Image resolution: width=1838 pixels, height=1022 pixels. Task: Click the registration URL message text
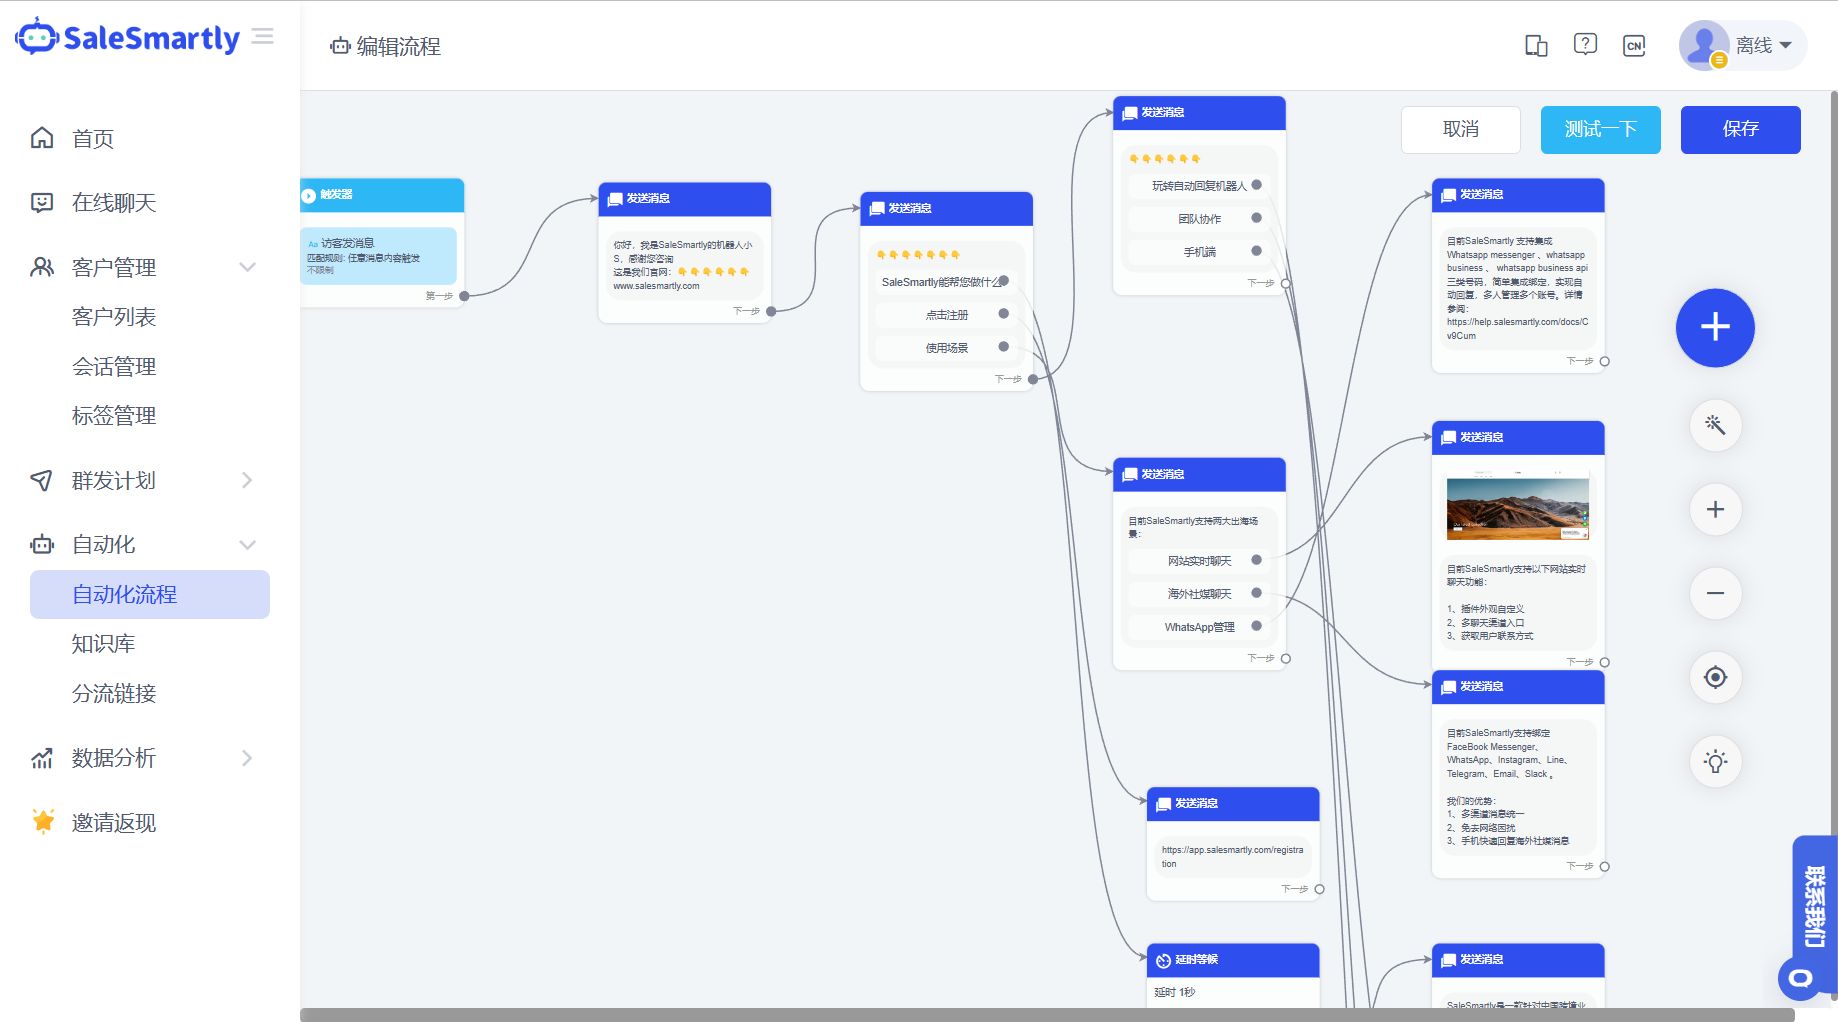pos(1232,857)
